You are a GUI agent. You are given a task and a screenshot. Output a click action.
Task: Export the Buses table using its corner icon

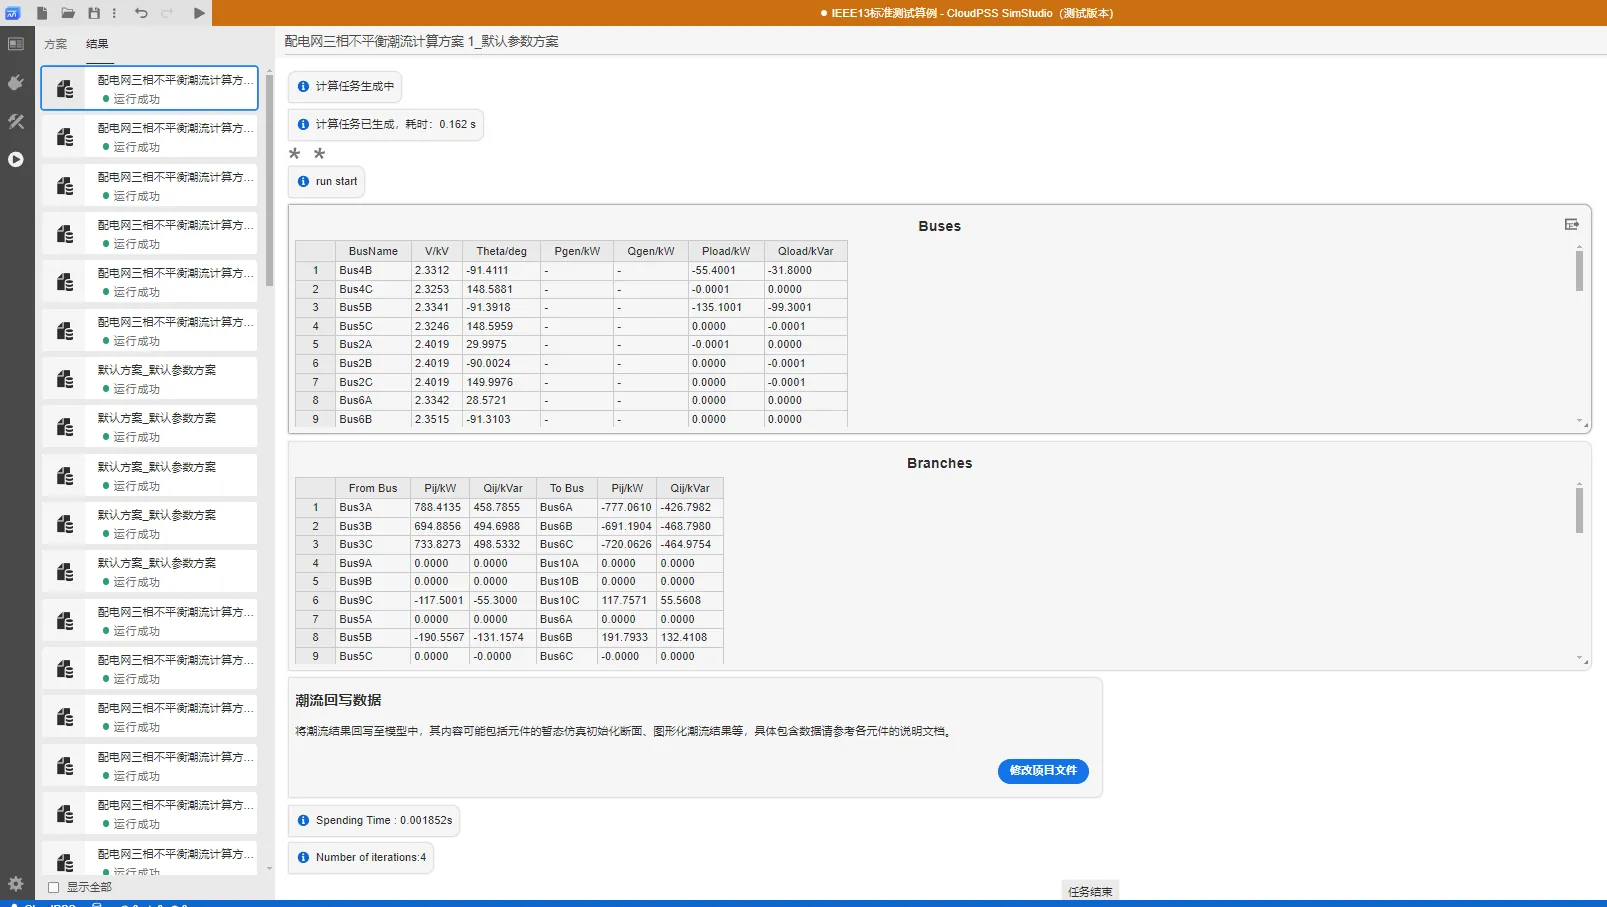point(1571,225)
